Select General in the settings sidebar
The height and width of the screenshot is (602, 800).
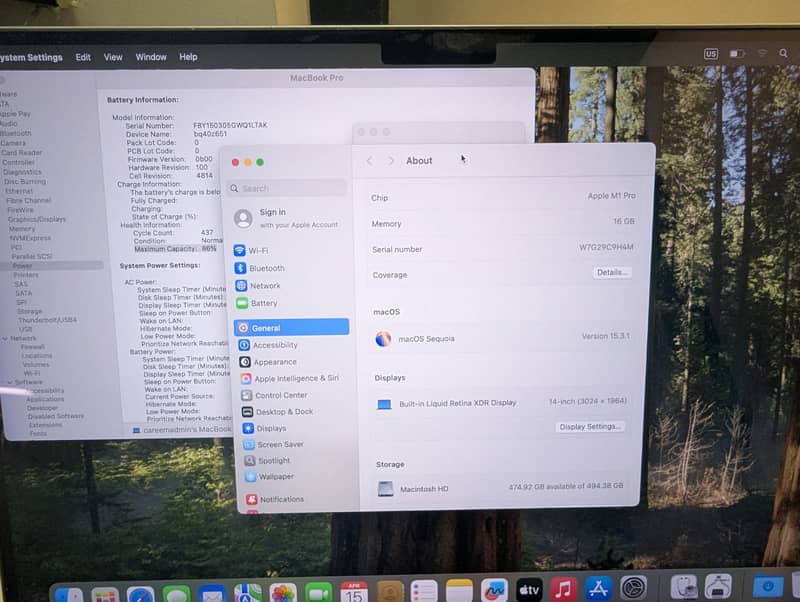[x=291, y=327]
